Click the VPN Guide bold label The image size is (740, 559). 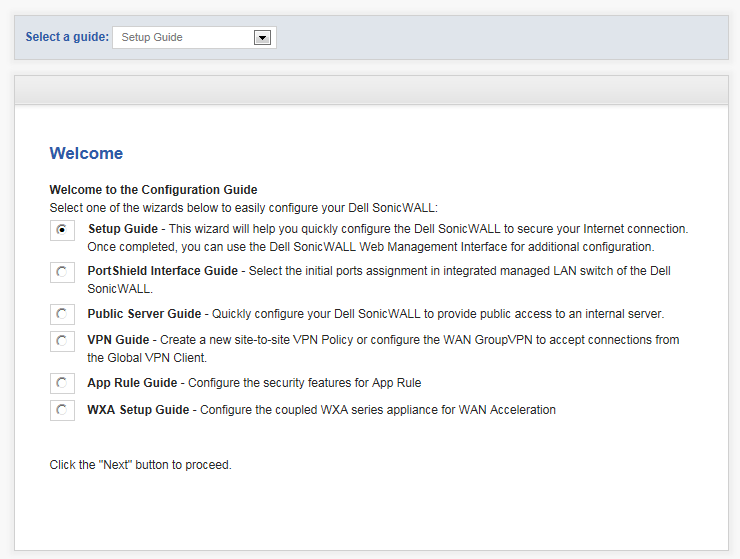point(118,340)
